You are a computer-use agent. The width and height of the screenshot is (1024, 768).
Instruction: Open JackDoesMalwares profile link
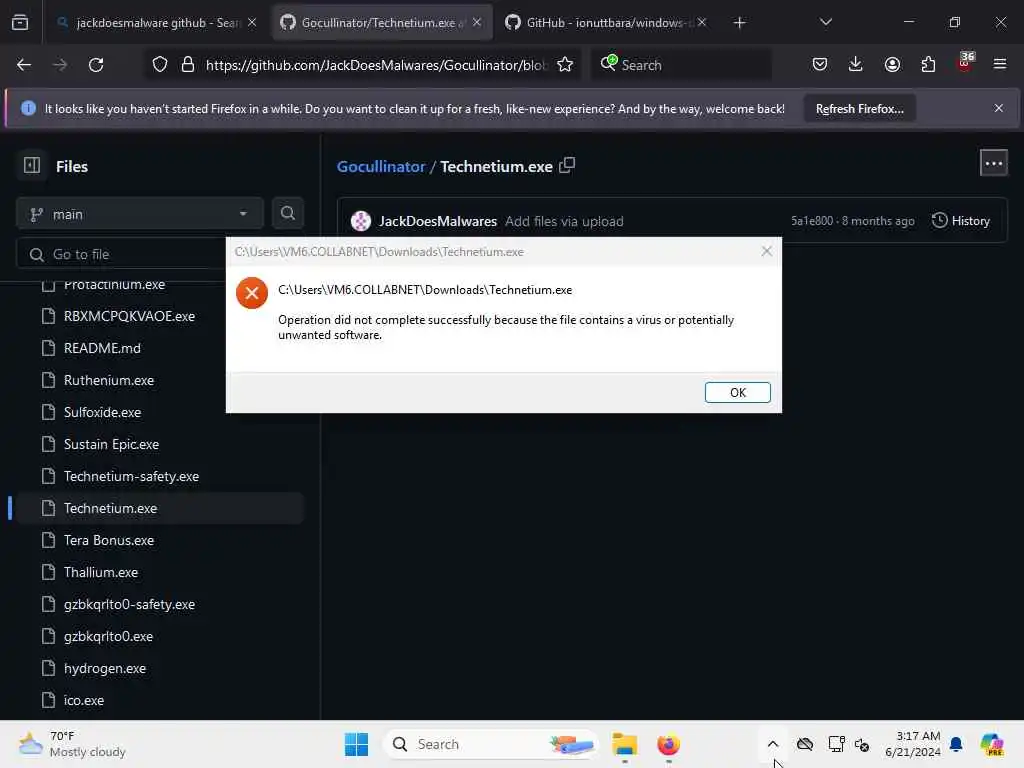[x=438, y=221]
